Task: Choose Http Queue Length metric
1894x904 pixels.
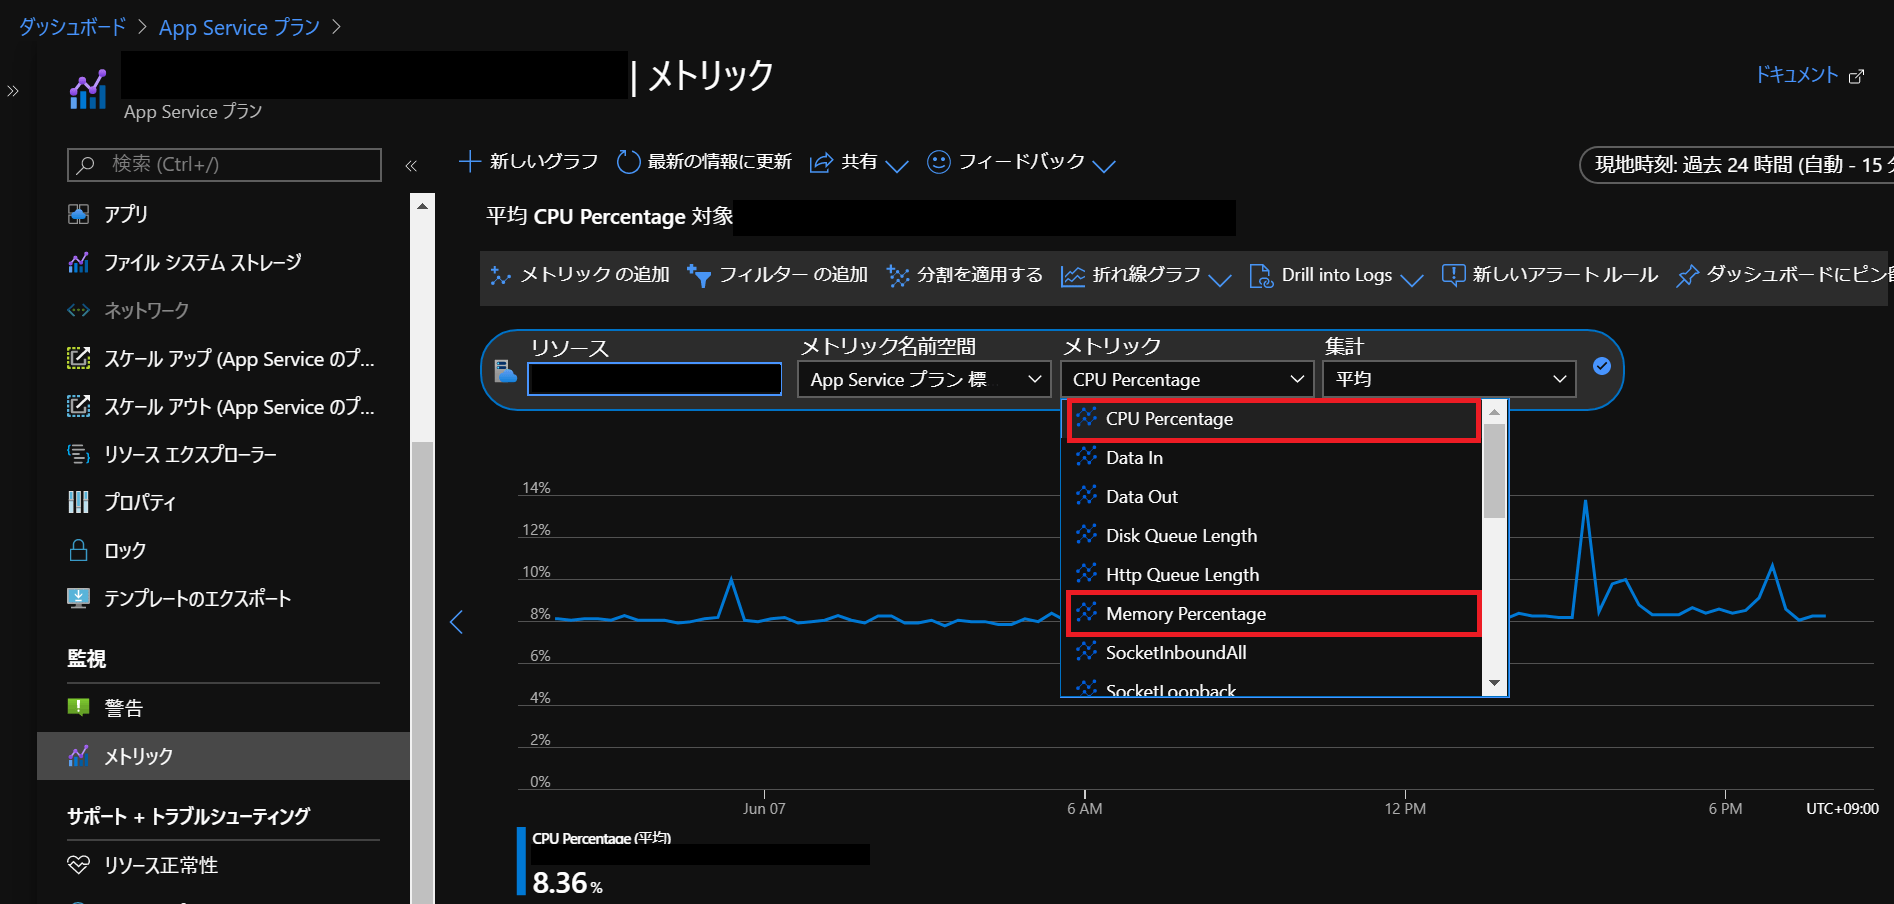Action: pyautogui.click(x=1272, y=575)
